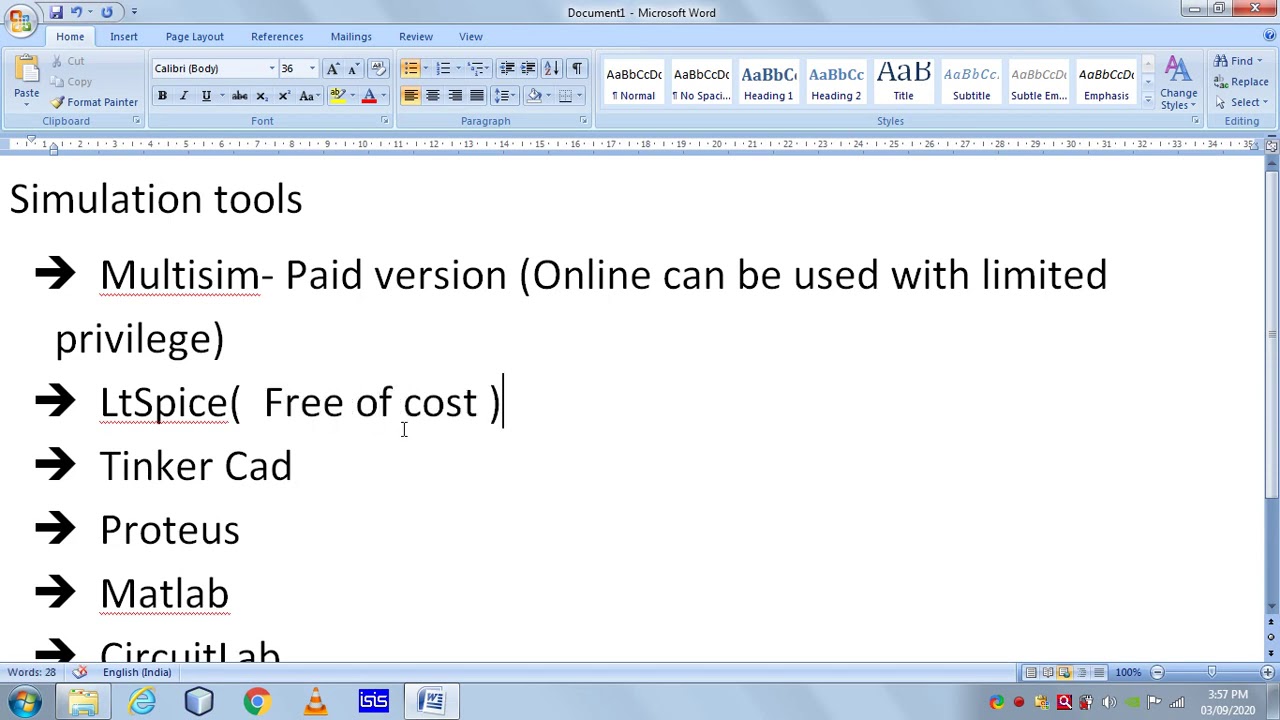The image size is (1280, 720).
Task: Zoom in with the plus button
Action: point(1268,672)
